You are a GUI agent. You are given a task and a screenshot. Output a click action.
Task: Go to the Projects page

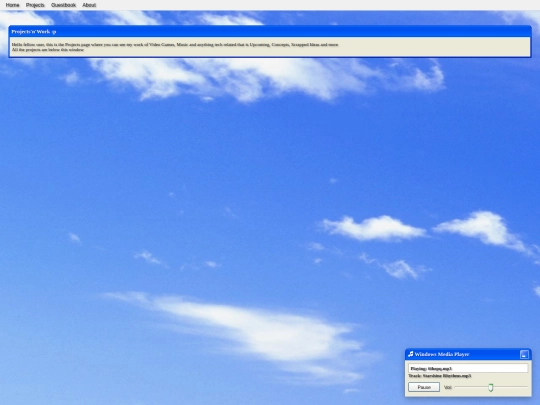click(35, 5)
